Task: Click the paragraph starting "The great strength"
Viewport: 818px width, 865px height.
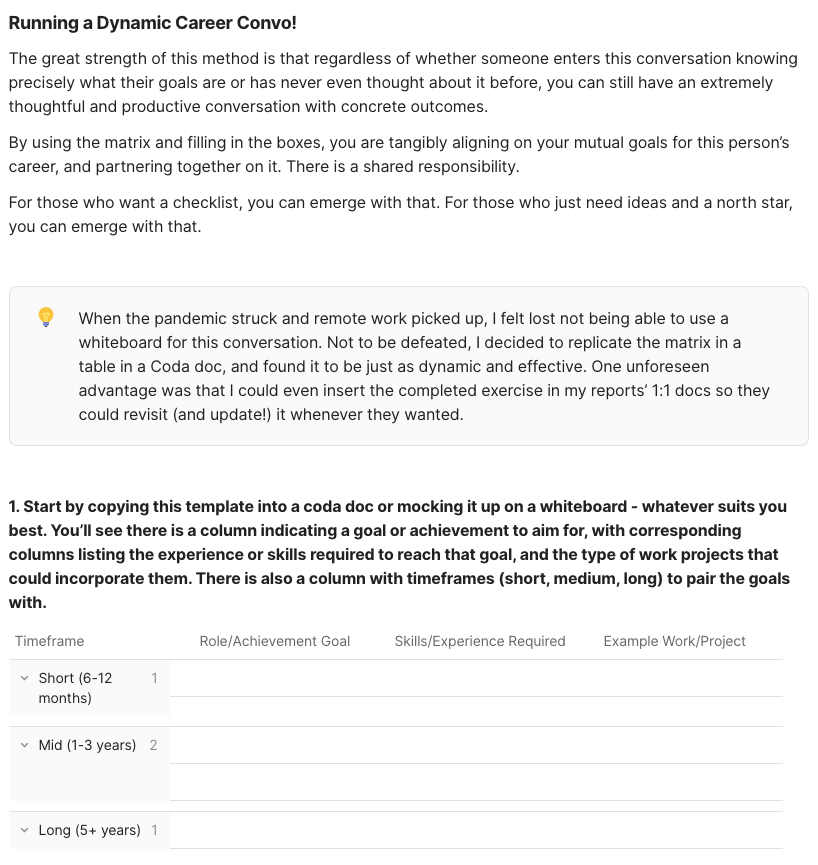Action: click(400, 82)
